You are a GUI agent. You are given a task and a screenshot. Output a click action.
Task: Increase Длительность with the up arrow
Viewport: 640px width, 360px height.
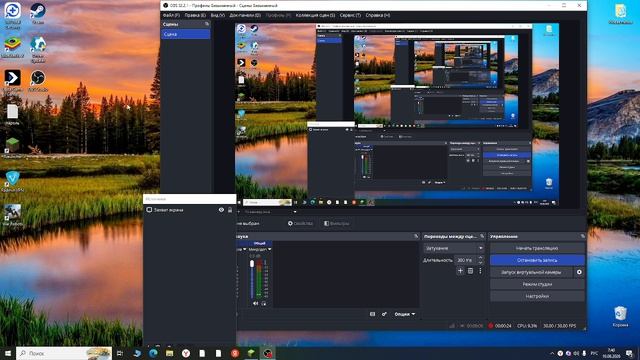pyautogui.click(x=480, y=258)
